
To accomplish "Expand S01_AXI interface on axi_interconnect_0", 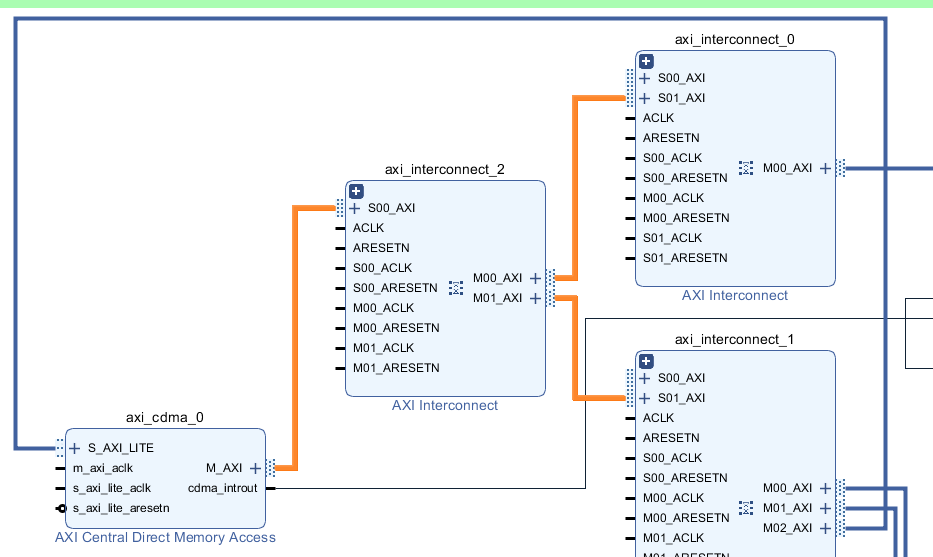I will tap(645, 98).
